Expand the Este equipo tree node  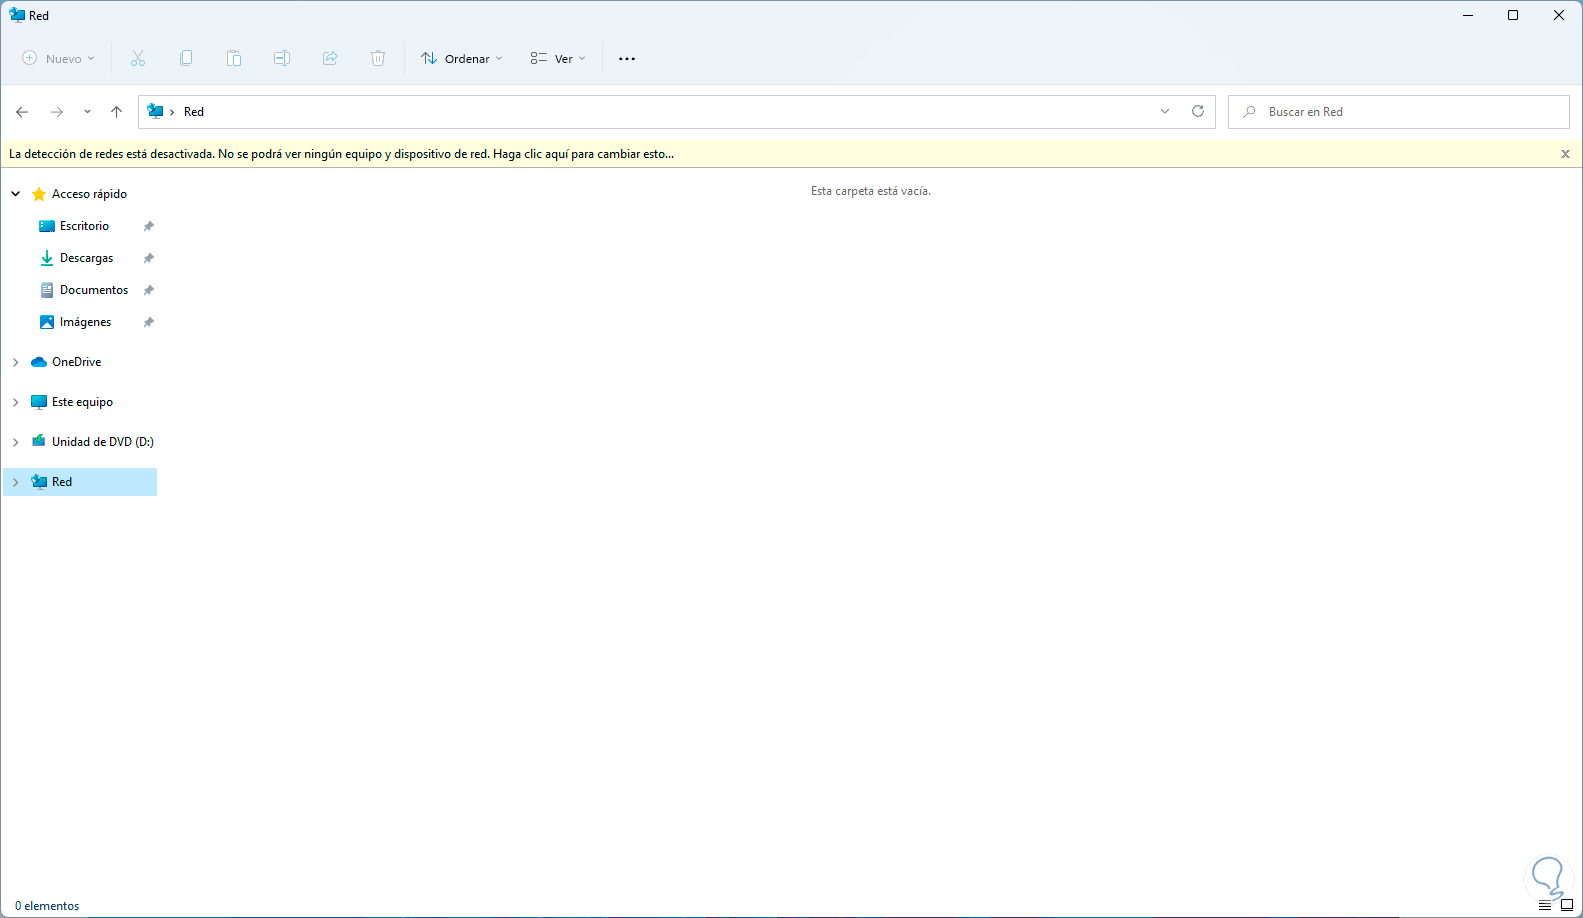16,402
